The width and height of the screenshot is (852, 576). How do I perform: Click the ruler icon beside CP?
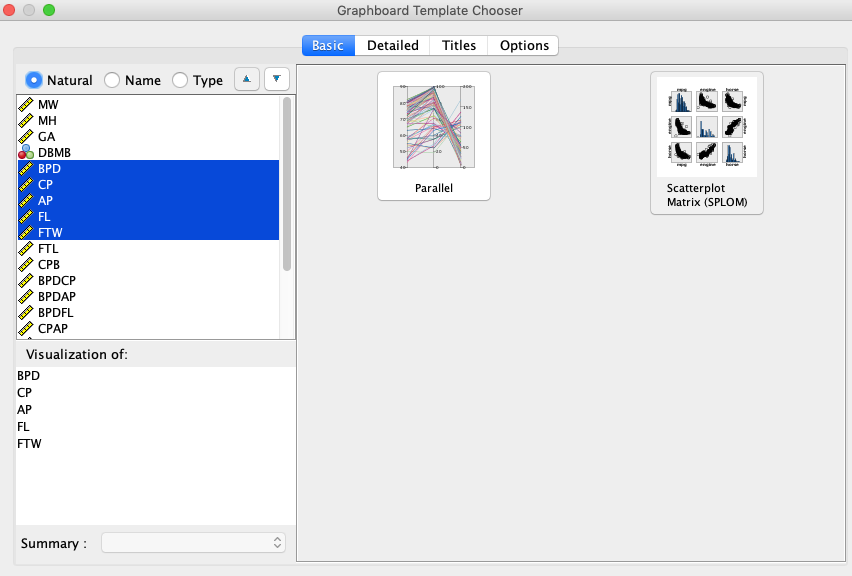point(26,184)
